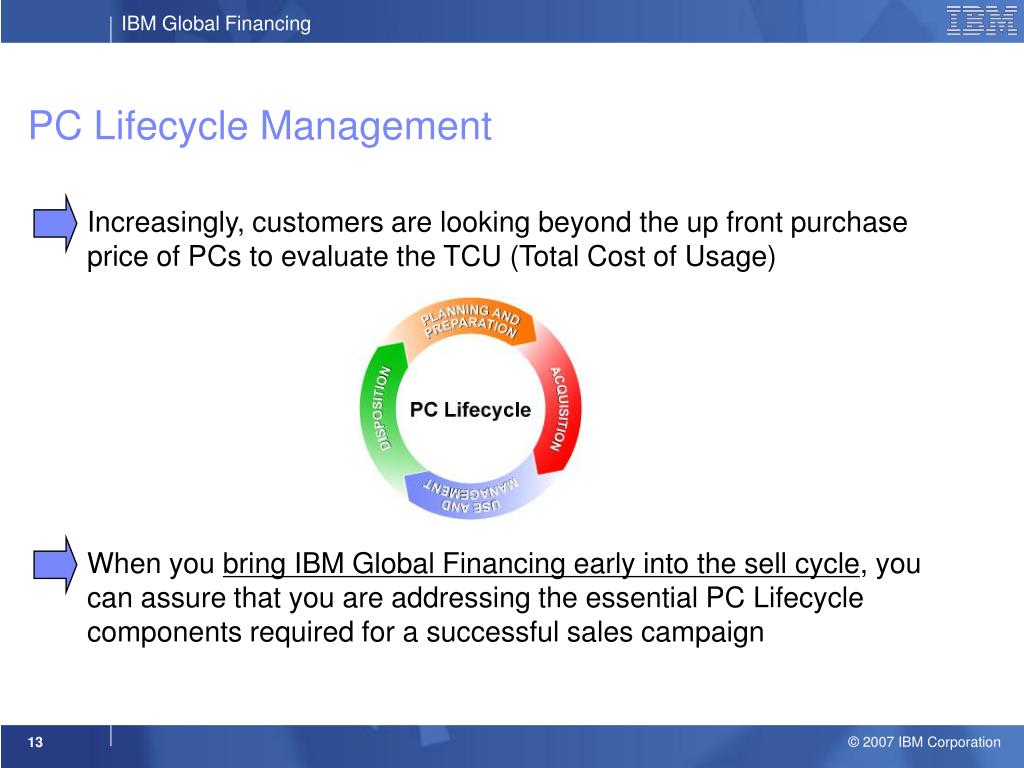Click the 'PC Lifecycle Management' slide title
The image size is (1024, 768).
pyautogui.click(x=260, y=125)
